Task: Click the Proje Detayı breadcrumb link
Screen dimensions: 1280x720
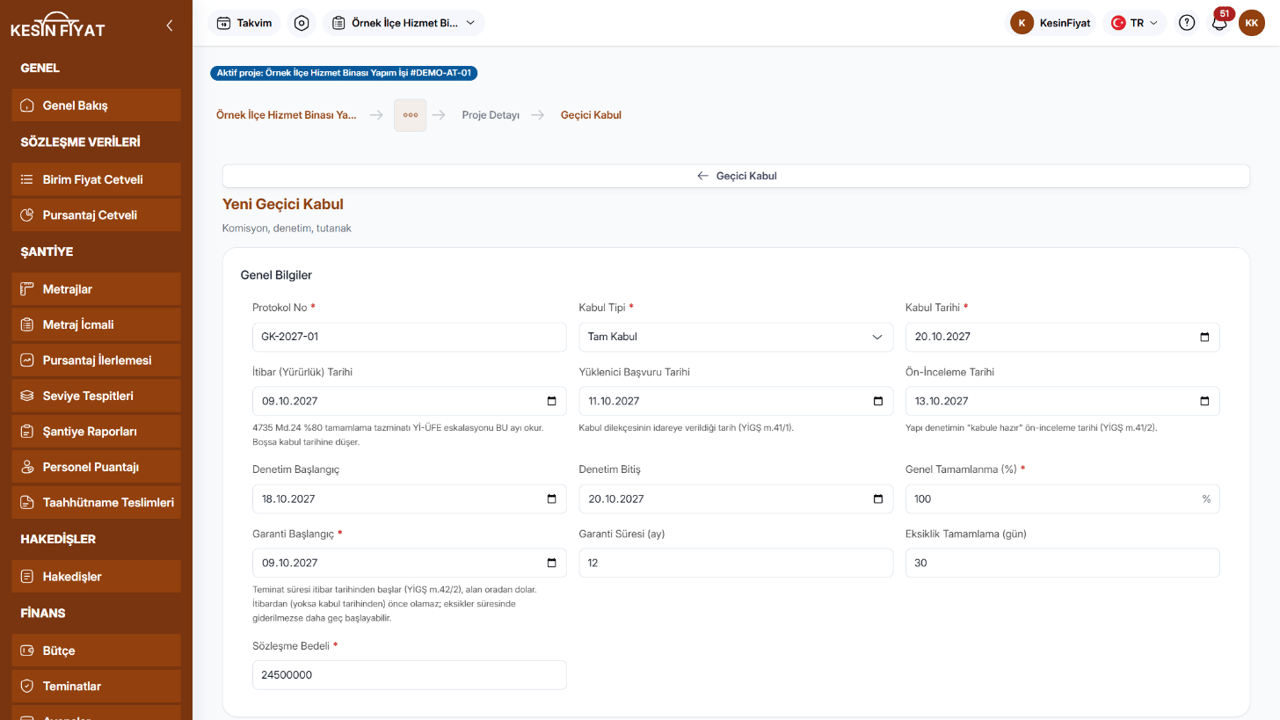Action: point(490,115)
